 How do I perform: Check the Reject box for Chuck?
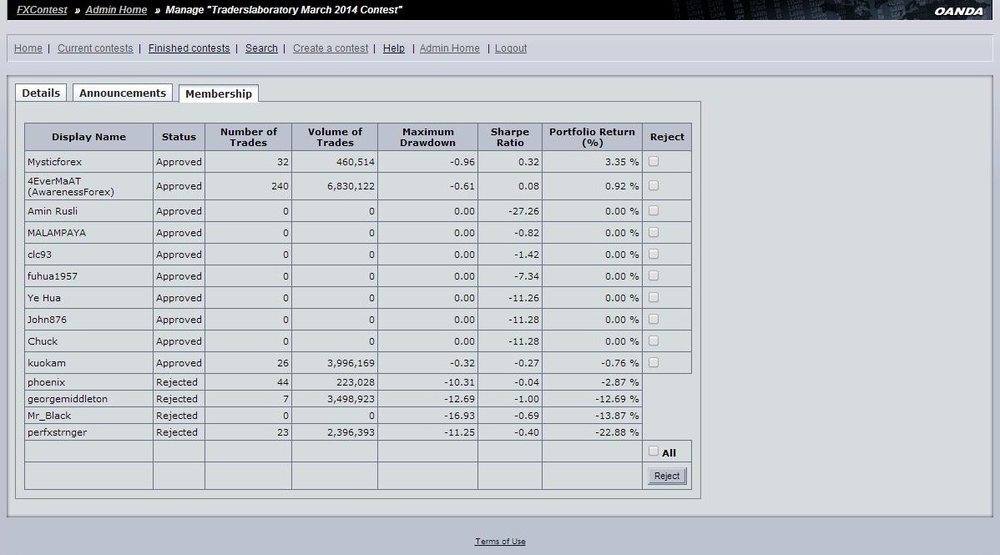pyautogui.click(x=654, y=341)
